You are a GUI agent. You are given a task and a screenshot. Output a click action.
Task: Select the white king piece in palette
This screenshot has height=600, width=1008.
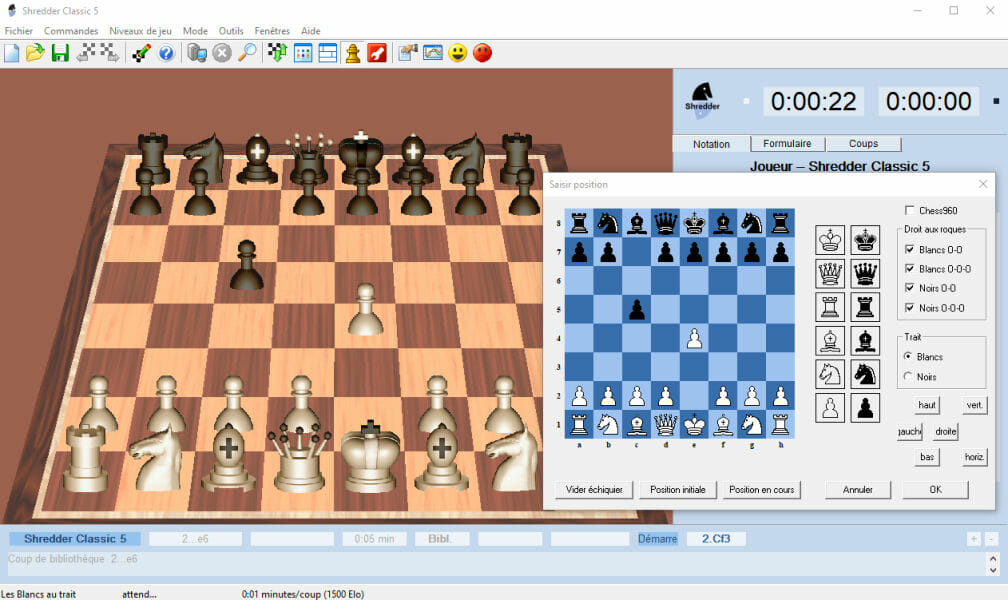830,240
